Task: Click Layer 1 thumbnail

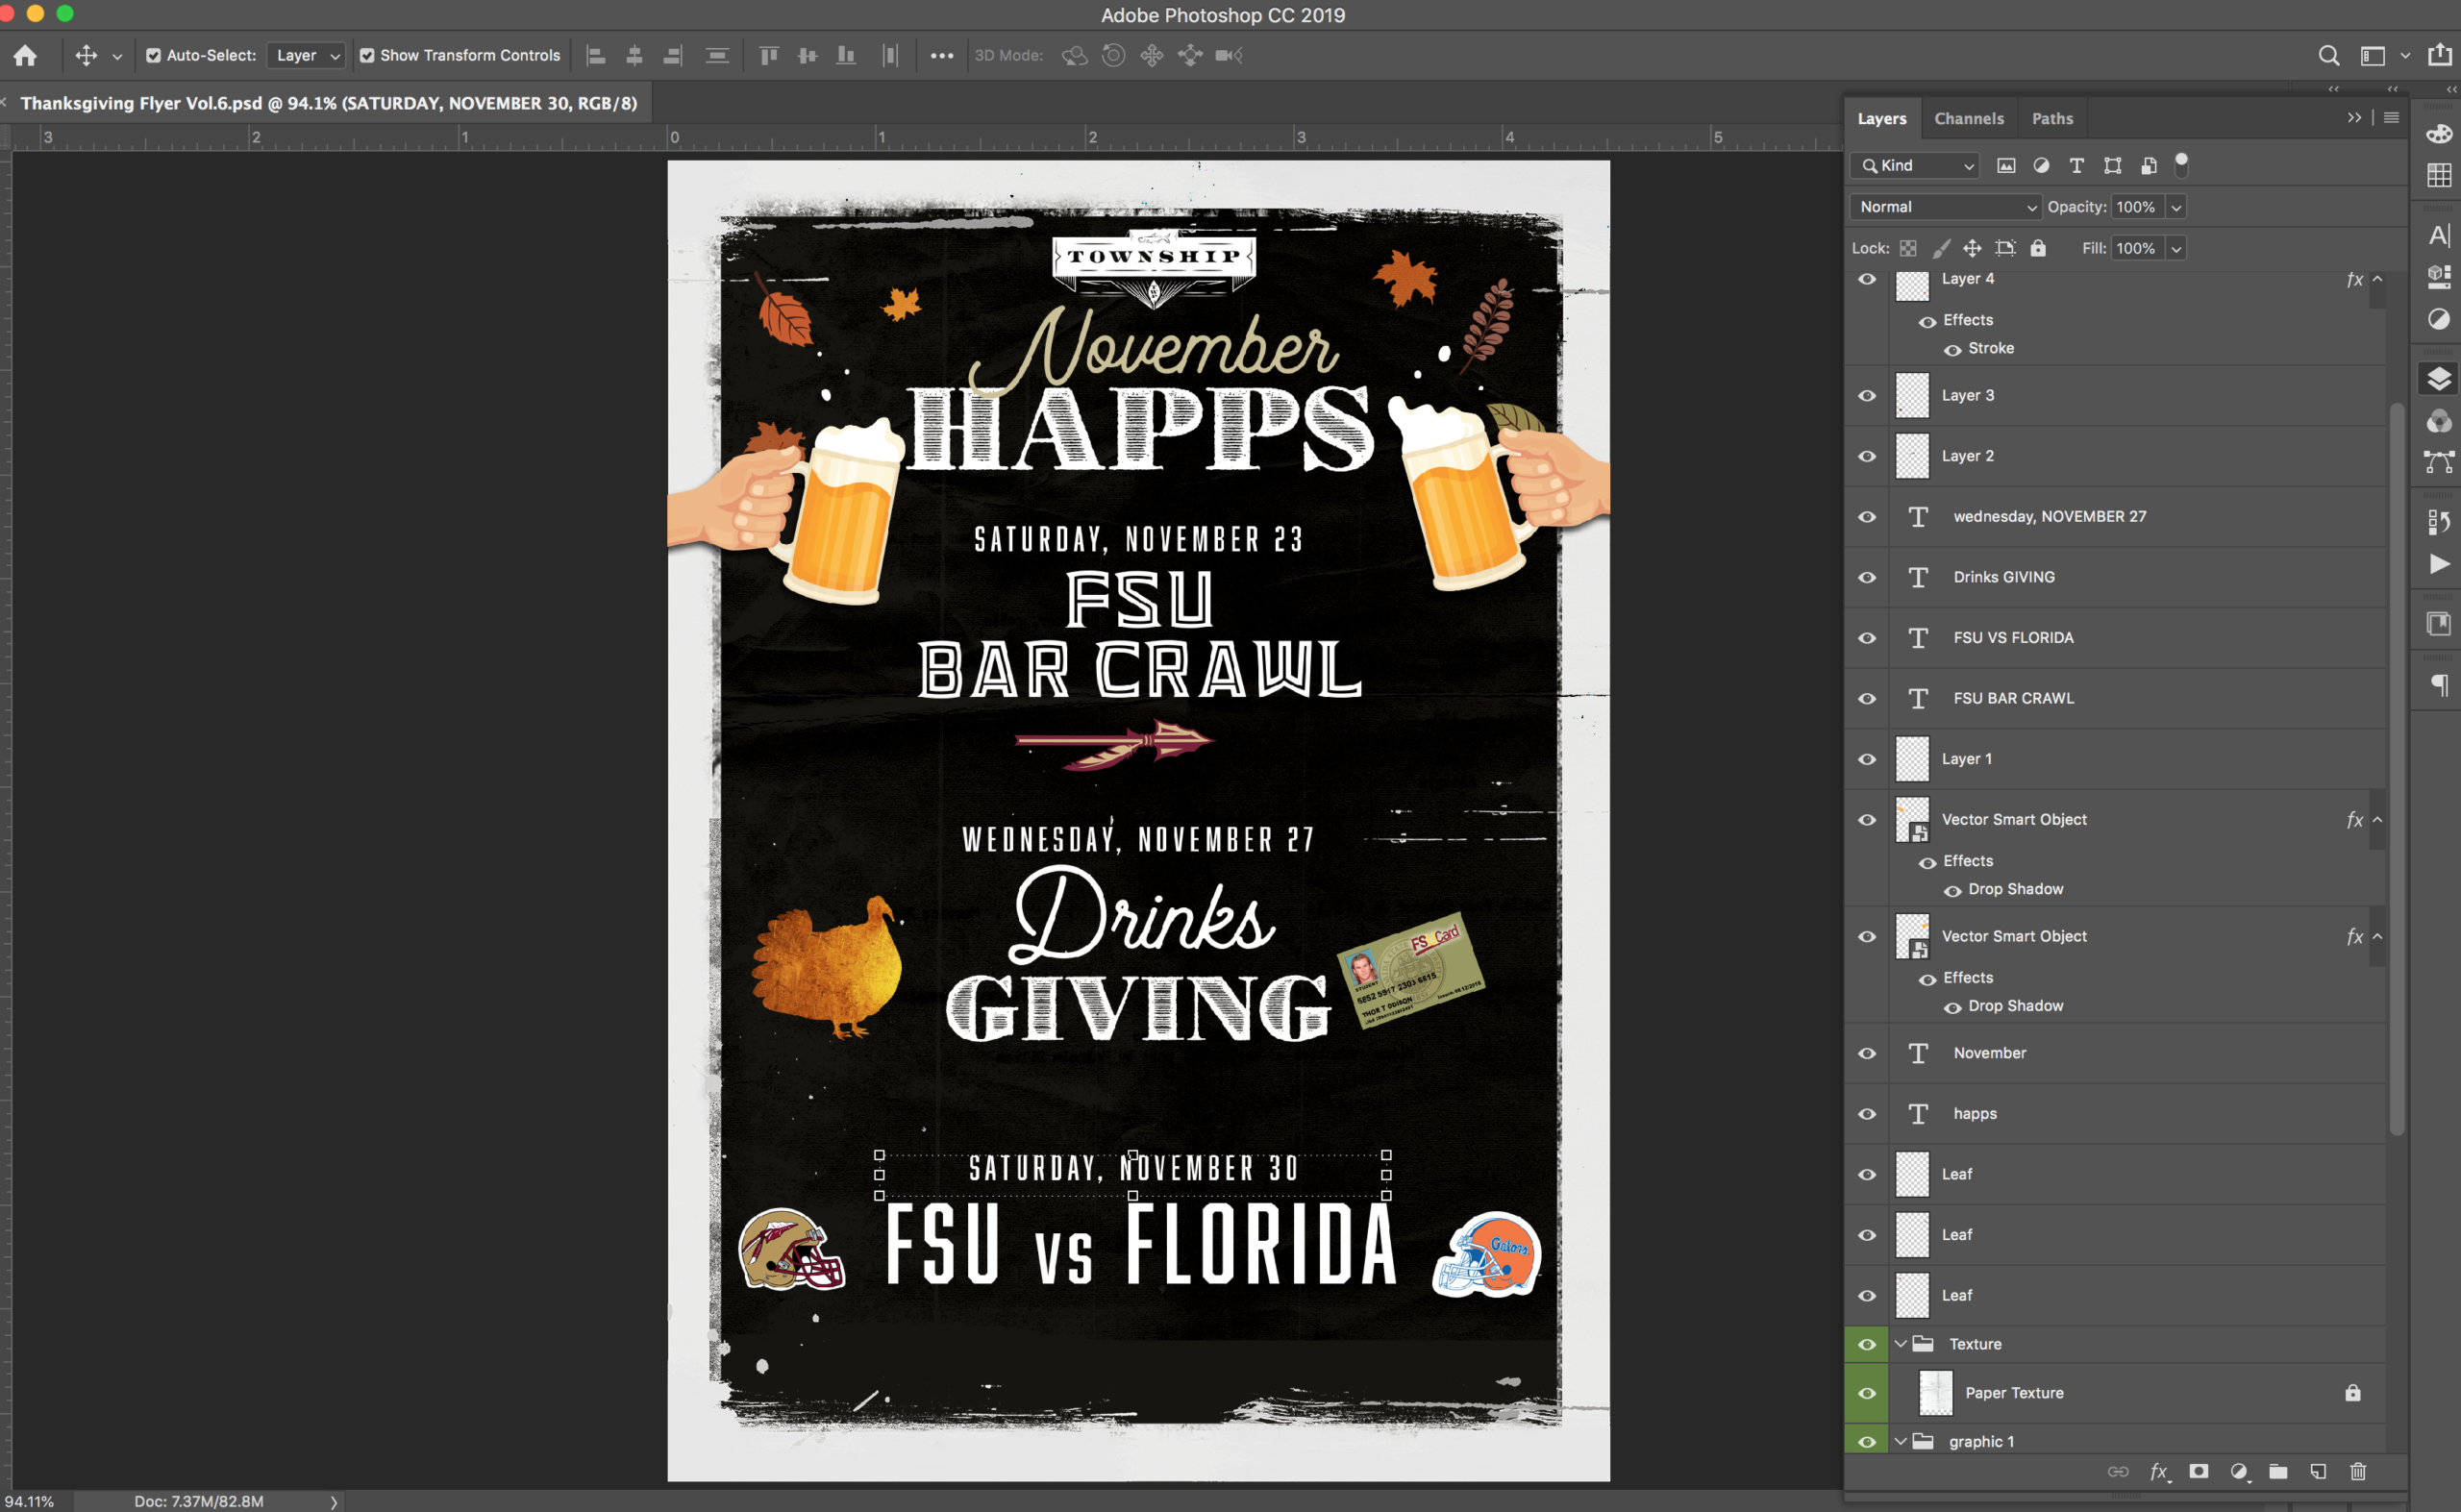Action: 1911,759
